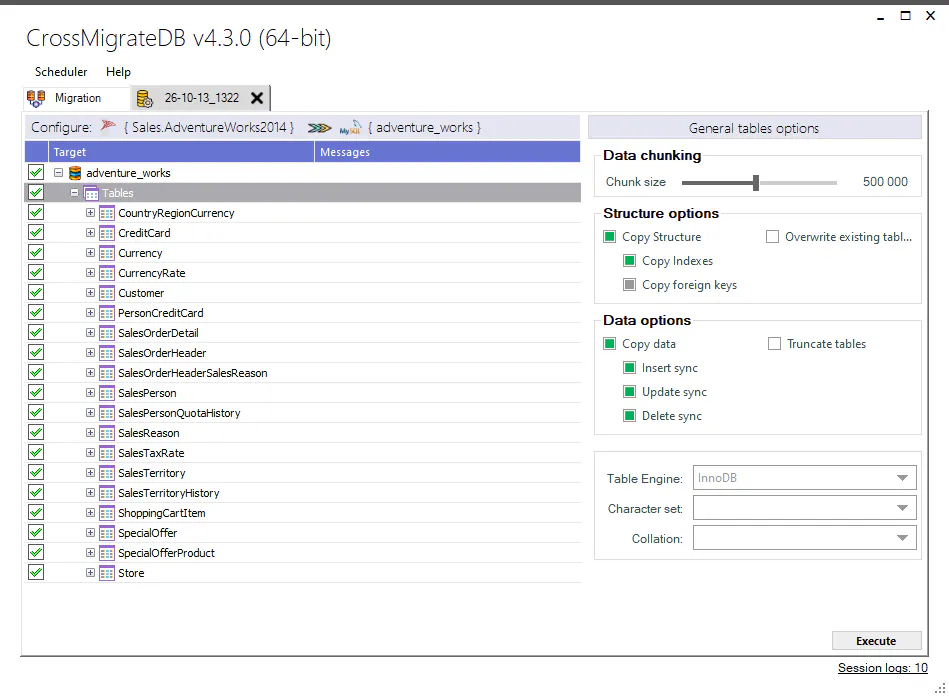Uncheck the SalesTerritory table row checkbox
This screenshot has width=949, height=697.
(36, 473)
